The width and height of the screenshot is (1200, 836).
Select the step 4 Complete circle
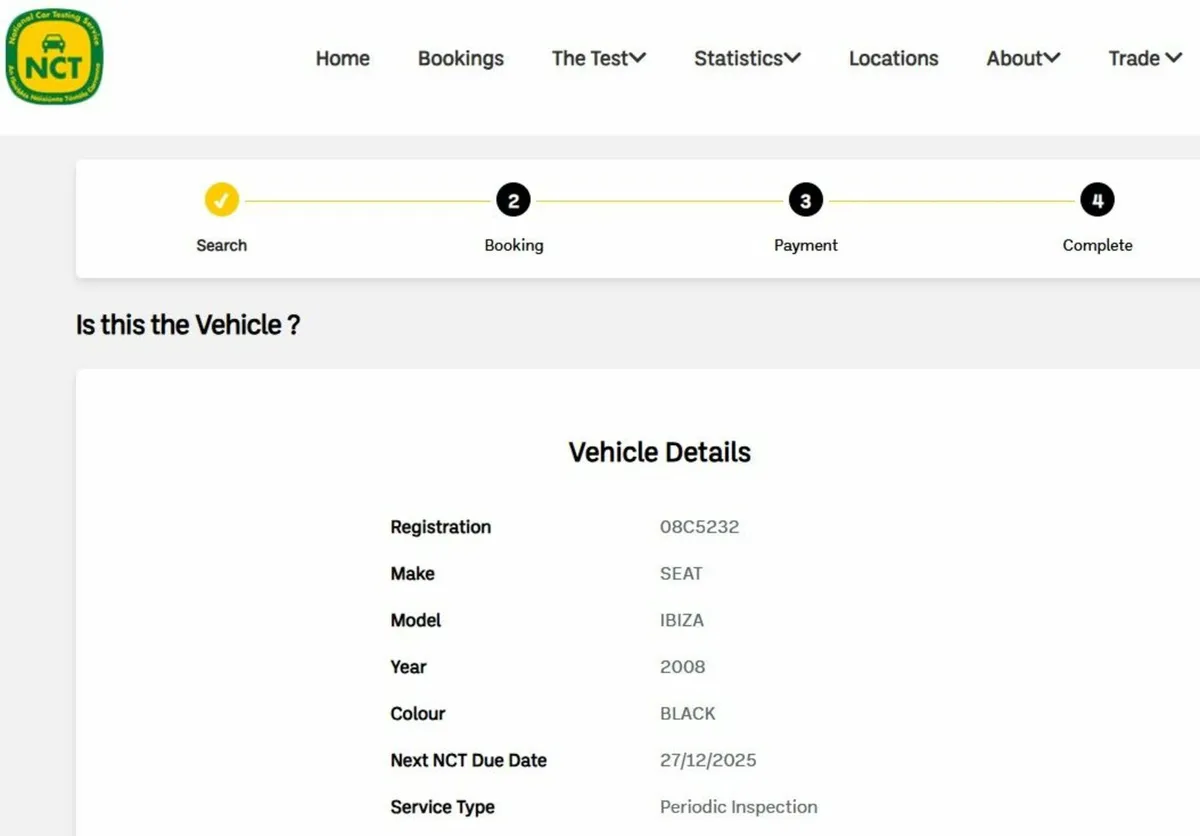(x=1097, y=201)
